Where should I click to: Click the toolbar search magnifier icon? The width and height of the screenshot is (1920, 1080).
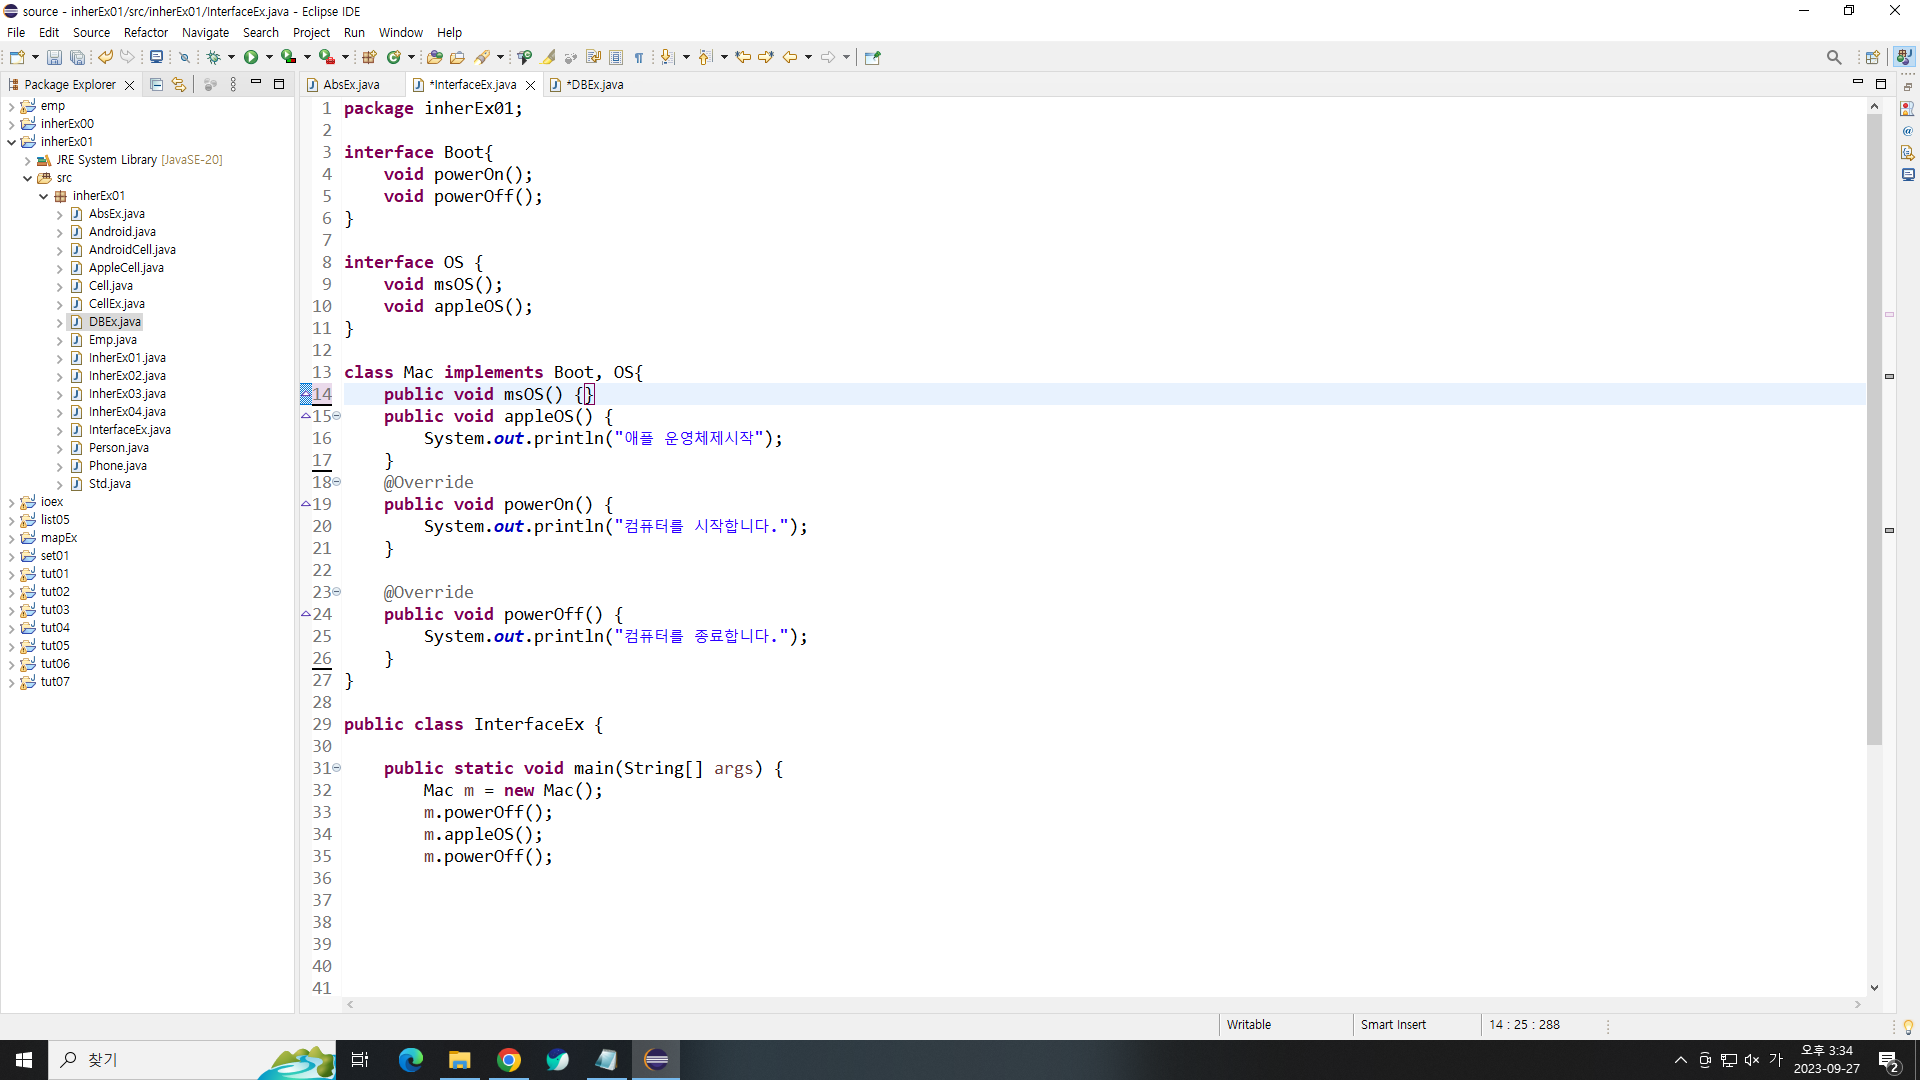[1833, 57]
